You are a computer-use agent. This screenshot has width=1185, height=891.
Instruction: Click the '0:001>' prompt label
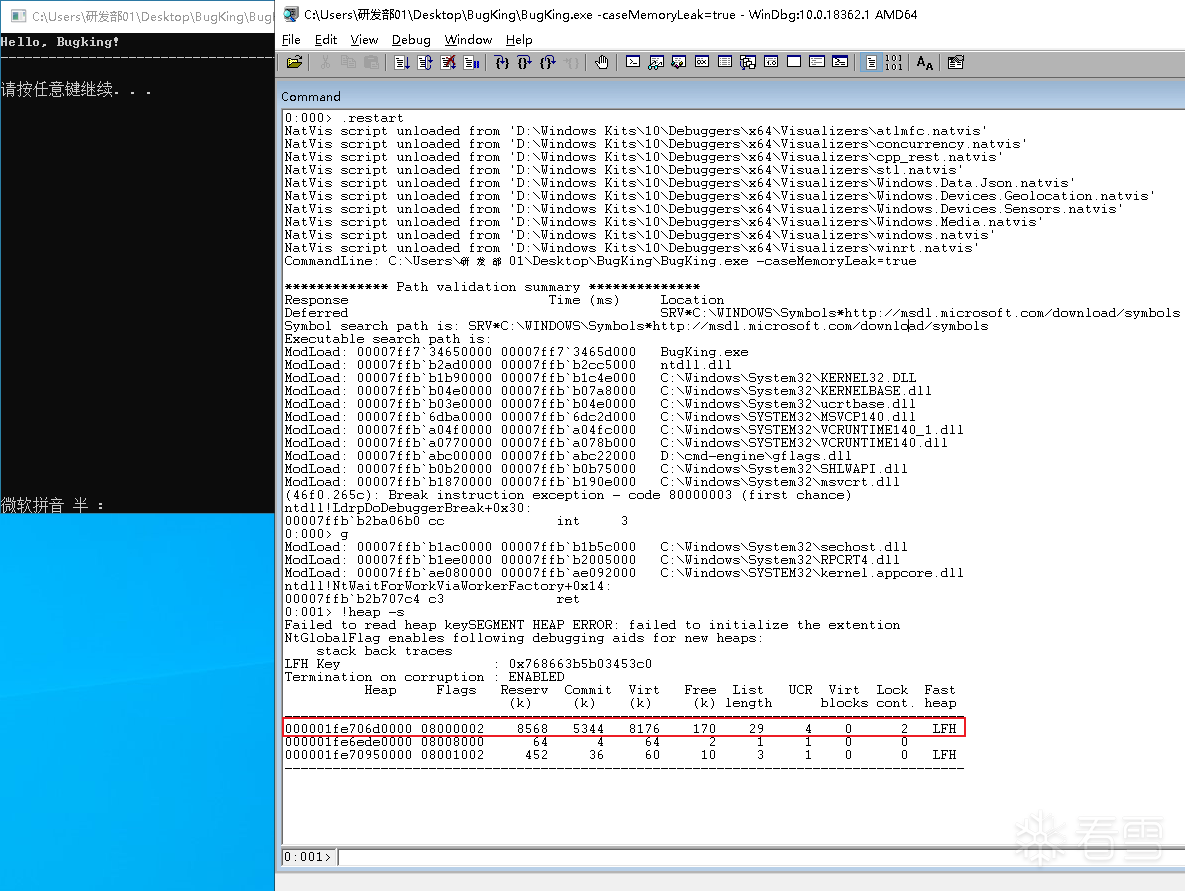pos(308,857)
